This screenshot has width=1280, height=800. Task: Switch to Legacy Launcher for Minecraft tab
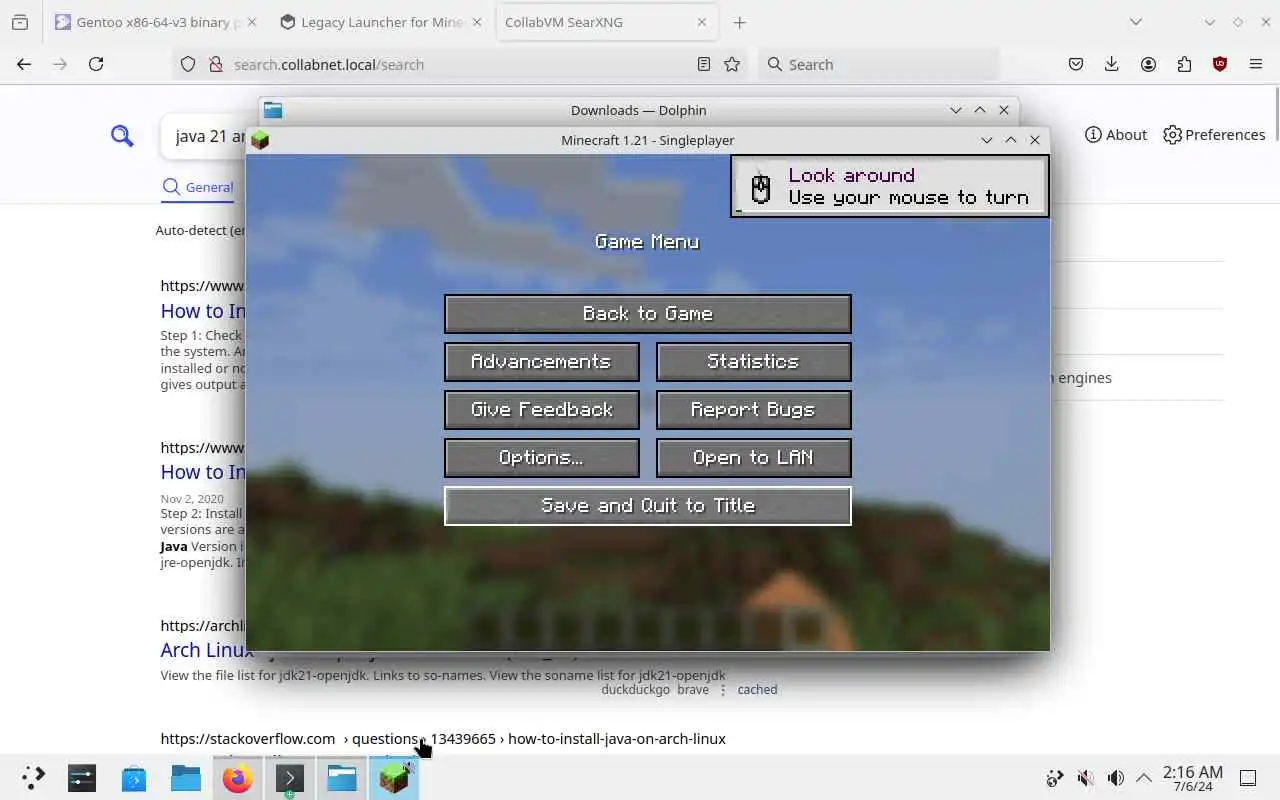tap(381, 22)
